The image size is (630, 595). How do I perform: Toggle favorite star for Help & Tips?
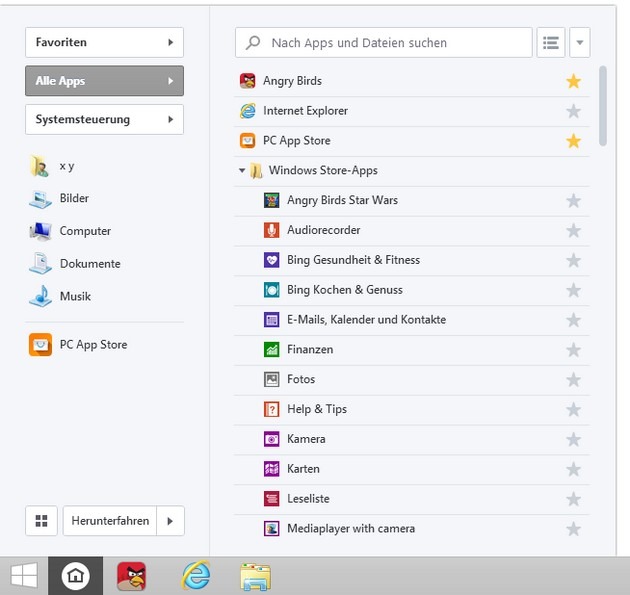pos(573,410)
